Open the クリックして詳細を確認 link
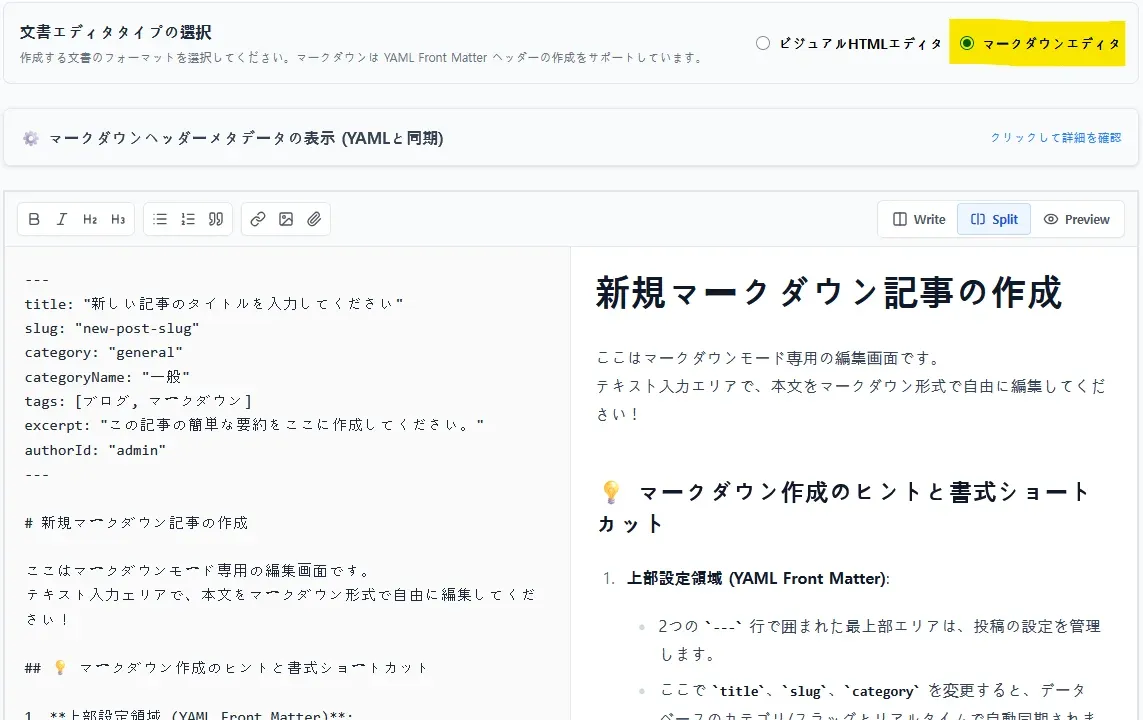The height and width of the screenshot is (720, 1143). click(1056, 138)
